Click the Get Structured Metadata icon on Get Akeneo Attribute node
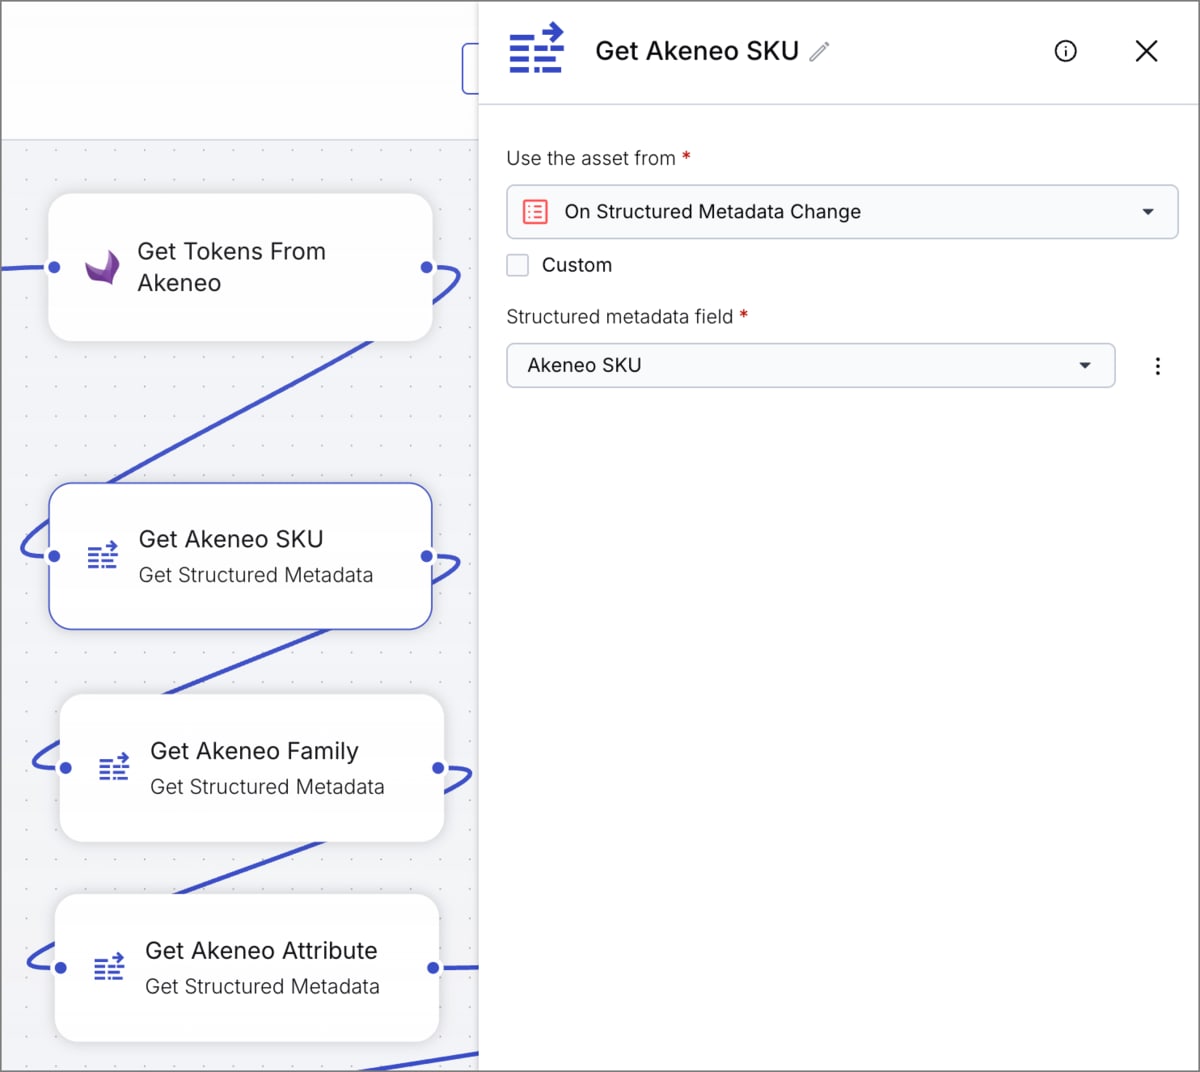 point(108,967)
